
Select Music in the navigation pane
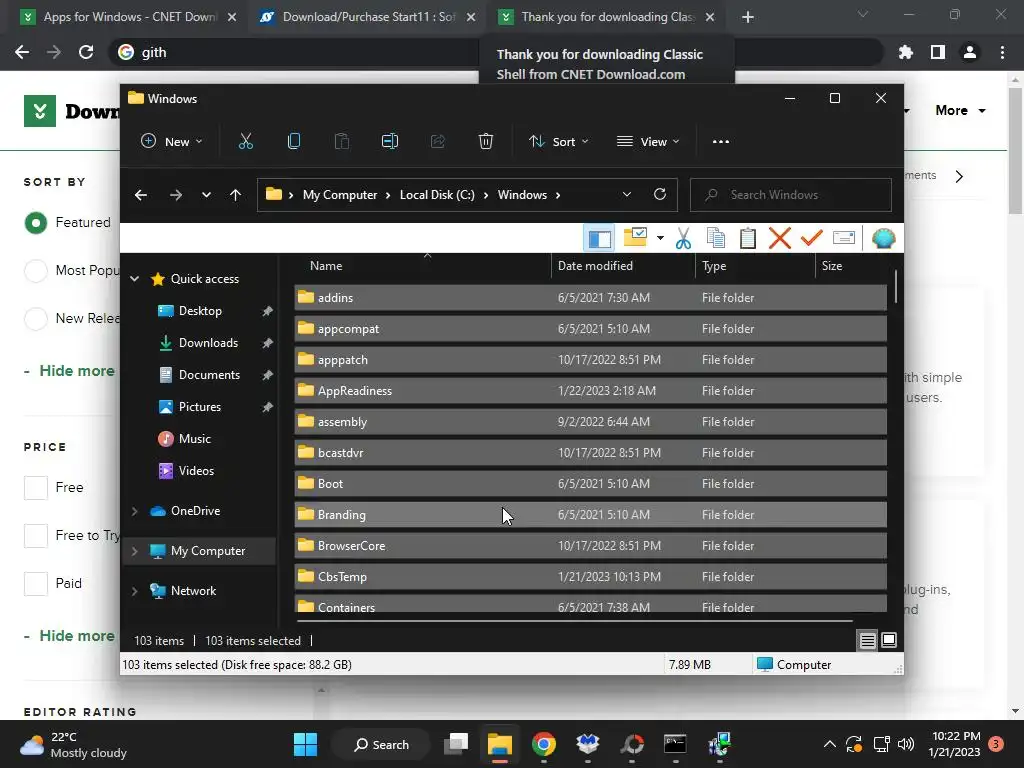click(194, 439)
